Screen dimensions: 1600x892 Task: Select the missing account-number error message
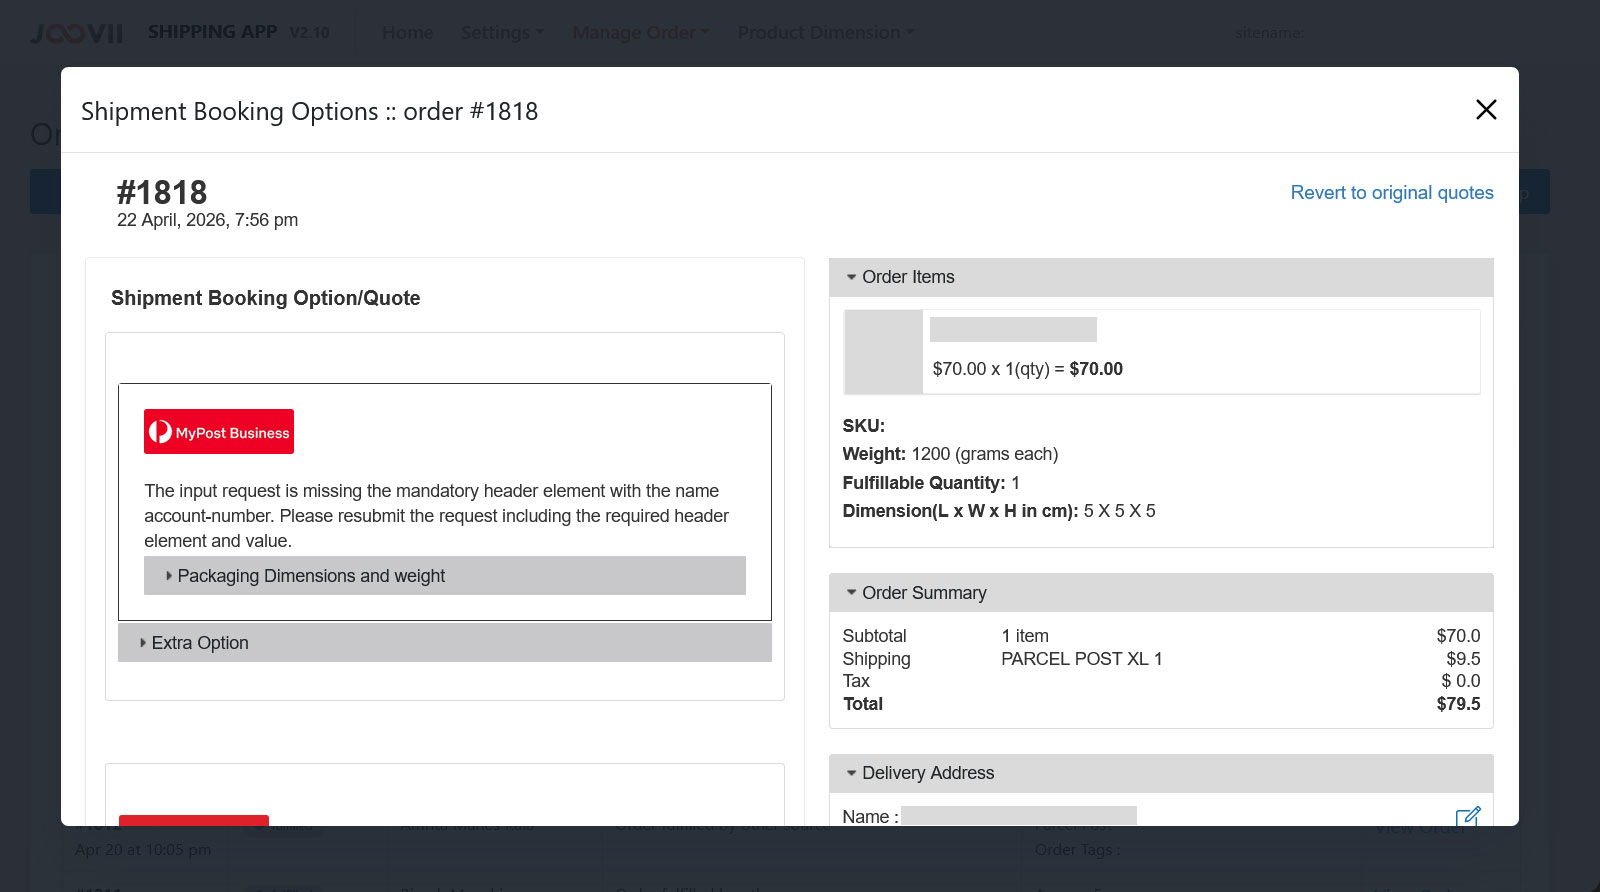tap(437, 516)
